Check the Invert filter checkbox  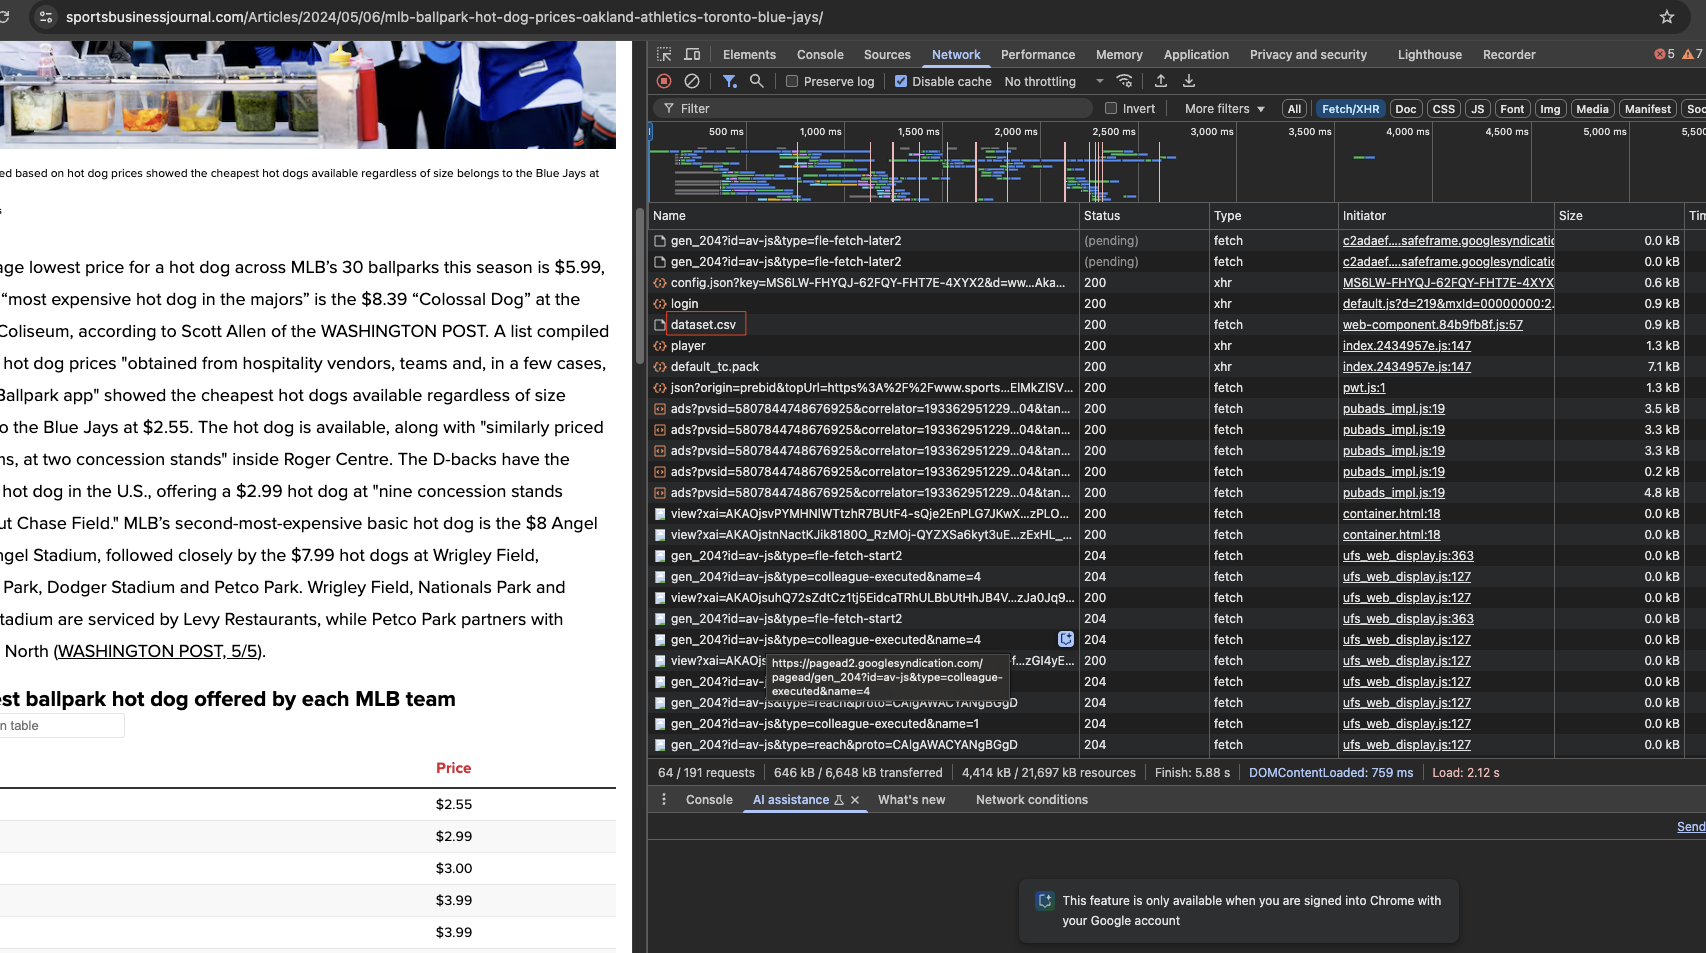coord(1111,109)
